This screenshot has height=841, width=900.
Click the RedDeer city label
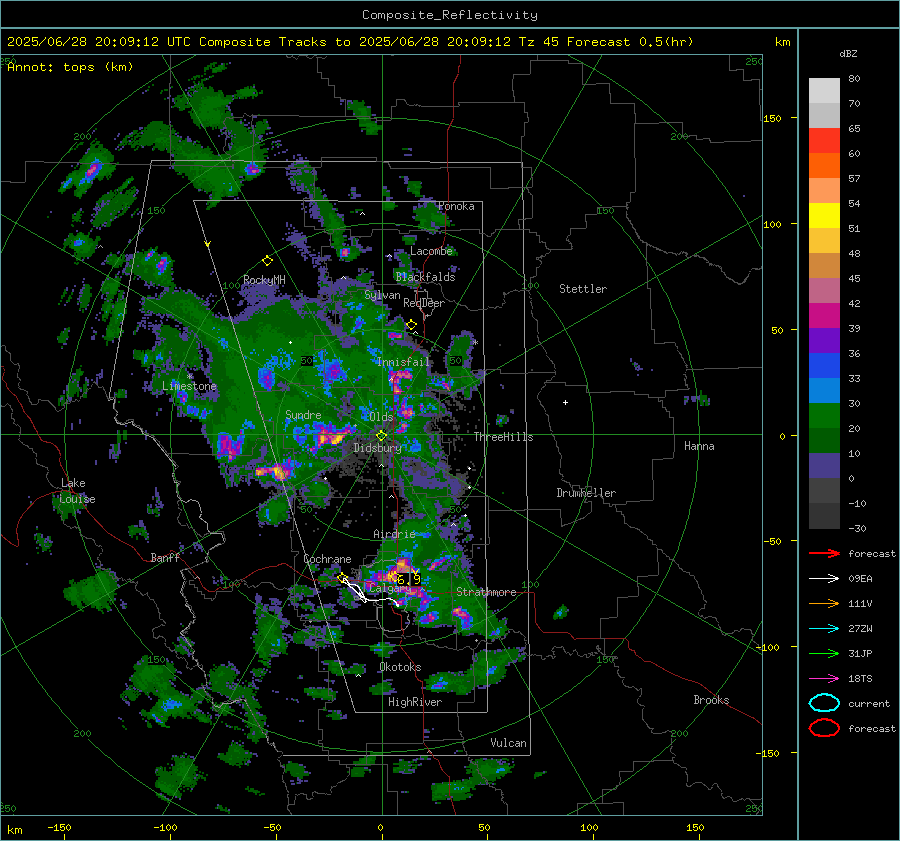pos(424,303)
